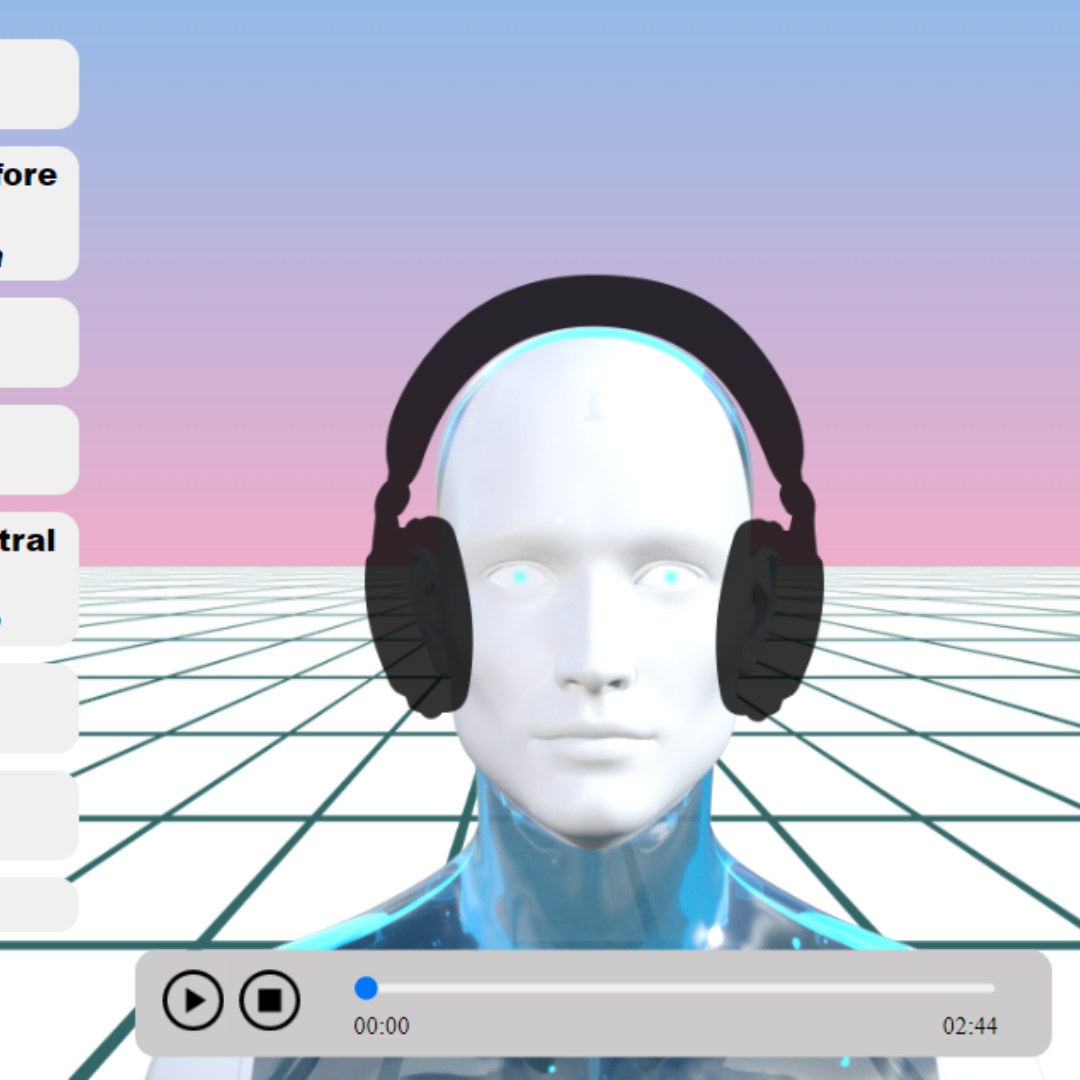Click the right headphone ear cup on screen
Viewport: 1080px width, 1080px height.
[x=770, y=618]
